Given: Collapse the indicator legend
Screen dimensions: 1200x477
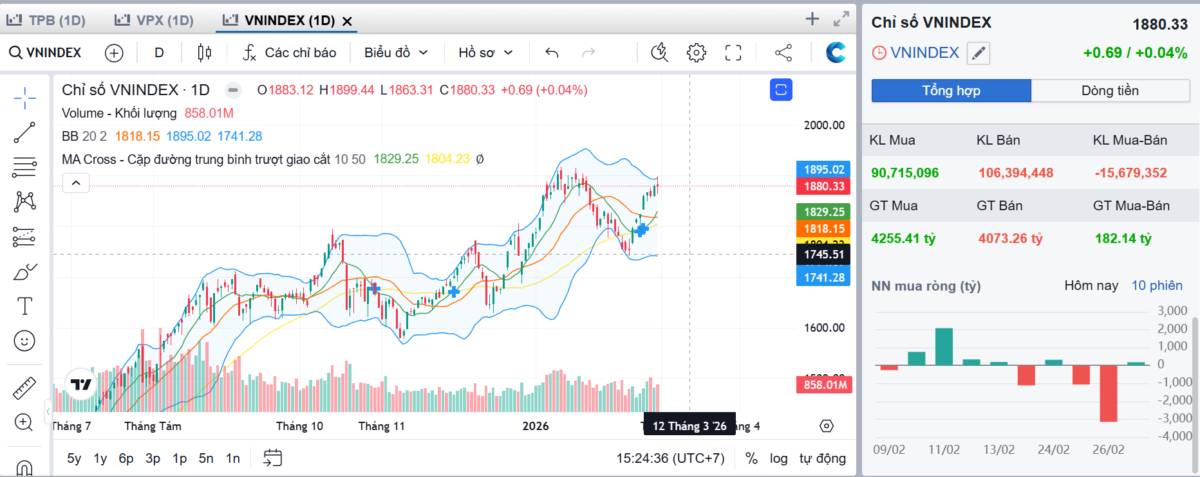Looking at the screenshot, I should (76, 182).
